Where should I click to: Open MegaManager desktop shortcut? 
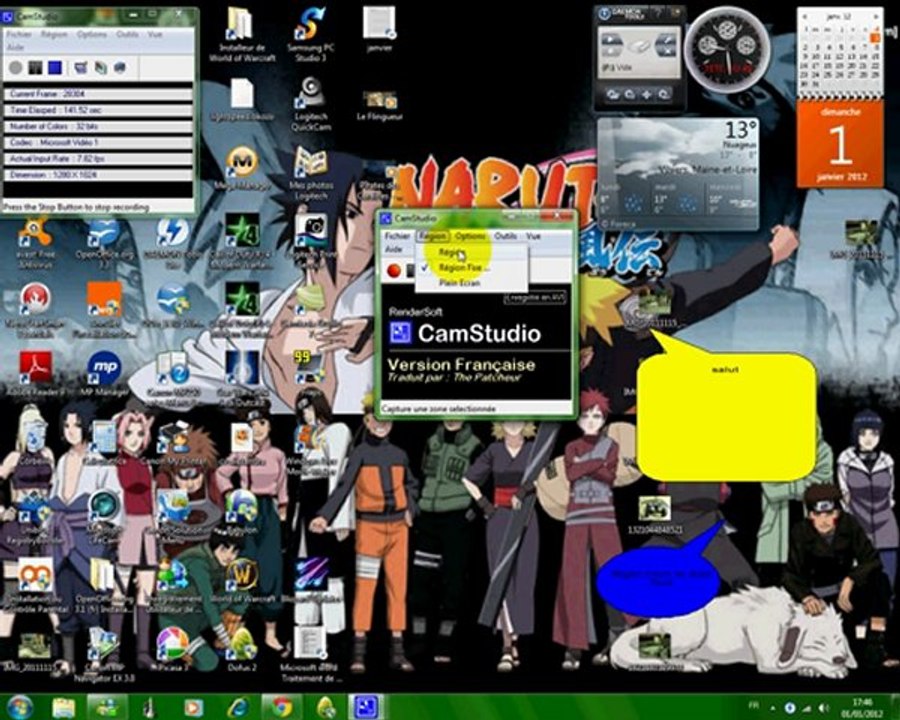click(242, 169)
